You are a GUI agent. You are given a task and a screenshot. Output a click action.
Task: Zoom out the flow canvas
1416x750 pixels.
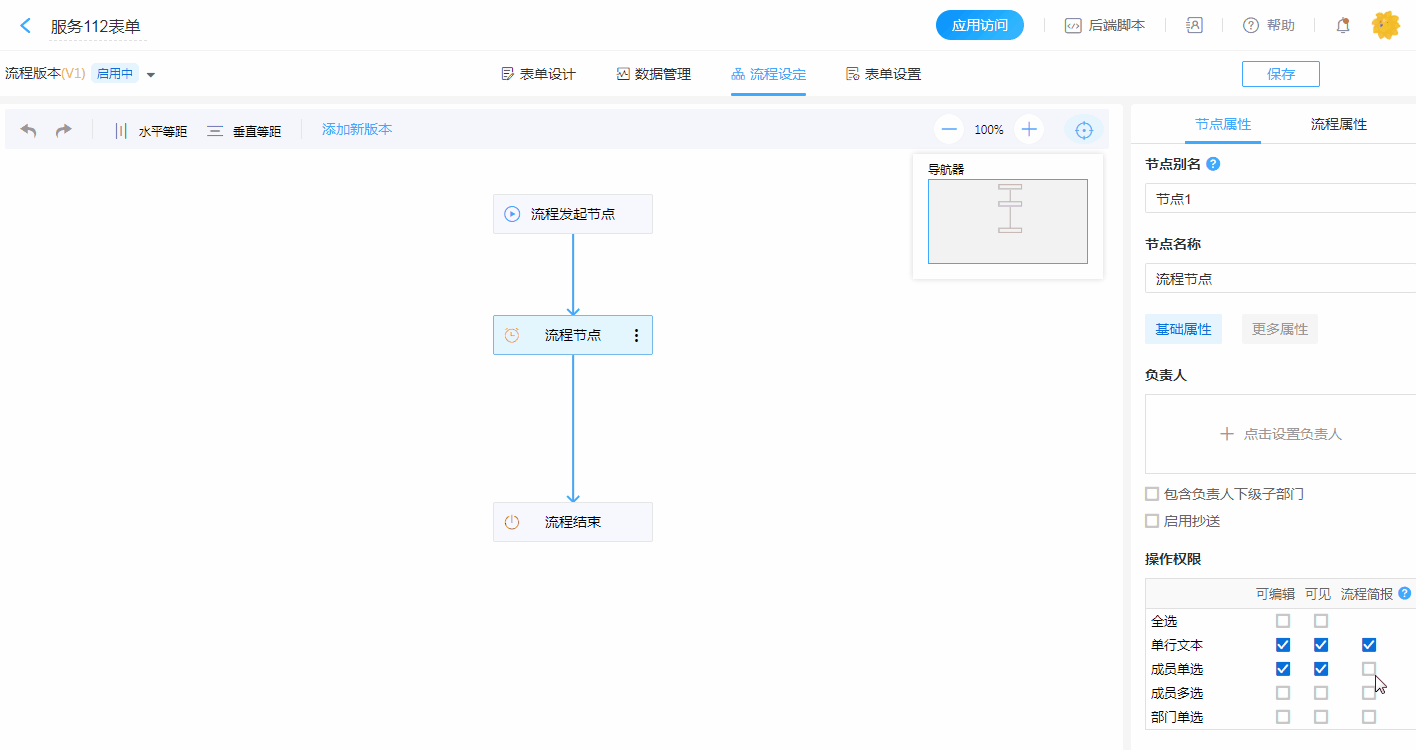tap(949, 129)
